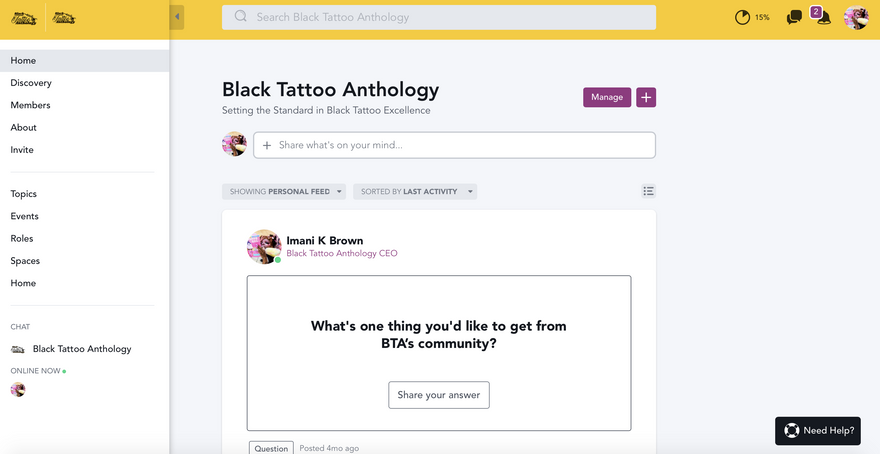Go to Members in the sidebar
This screenshot has width=880, height=454.
[30, 105]
